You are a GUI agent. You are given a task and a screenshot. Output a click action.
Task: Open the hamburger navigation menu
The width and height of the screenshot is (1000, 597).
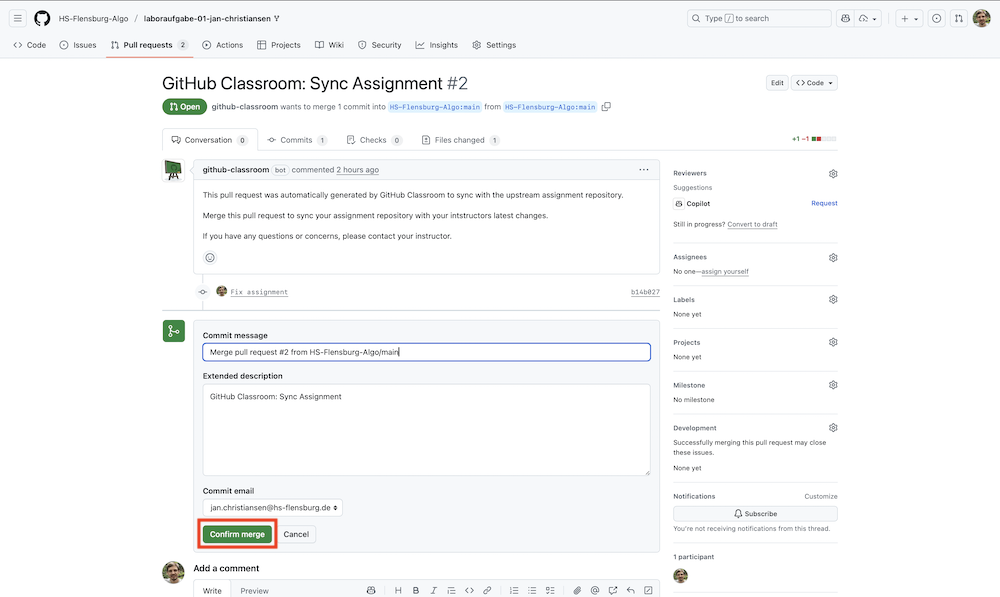pyautogui.click(x=18, y=18)
